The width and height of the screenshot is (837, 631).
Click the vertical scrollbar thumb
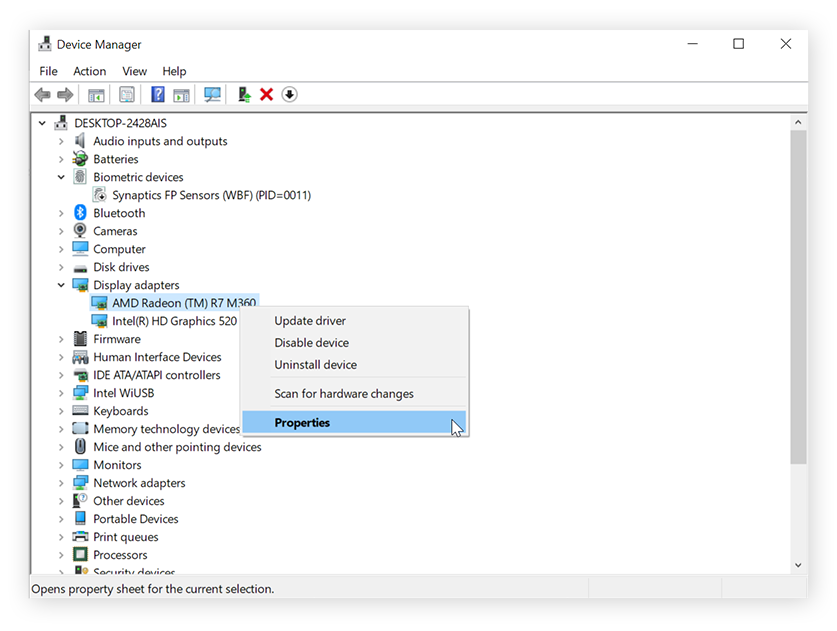pyautogui.click(x=798, y=297)
